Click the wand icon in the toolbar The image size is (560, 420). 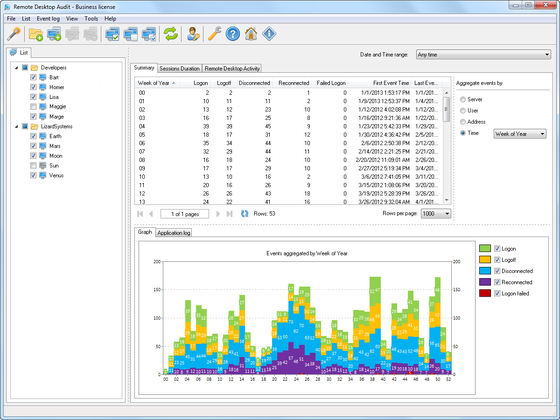(x=14, y=34)
